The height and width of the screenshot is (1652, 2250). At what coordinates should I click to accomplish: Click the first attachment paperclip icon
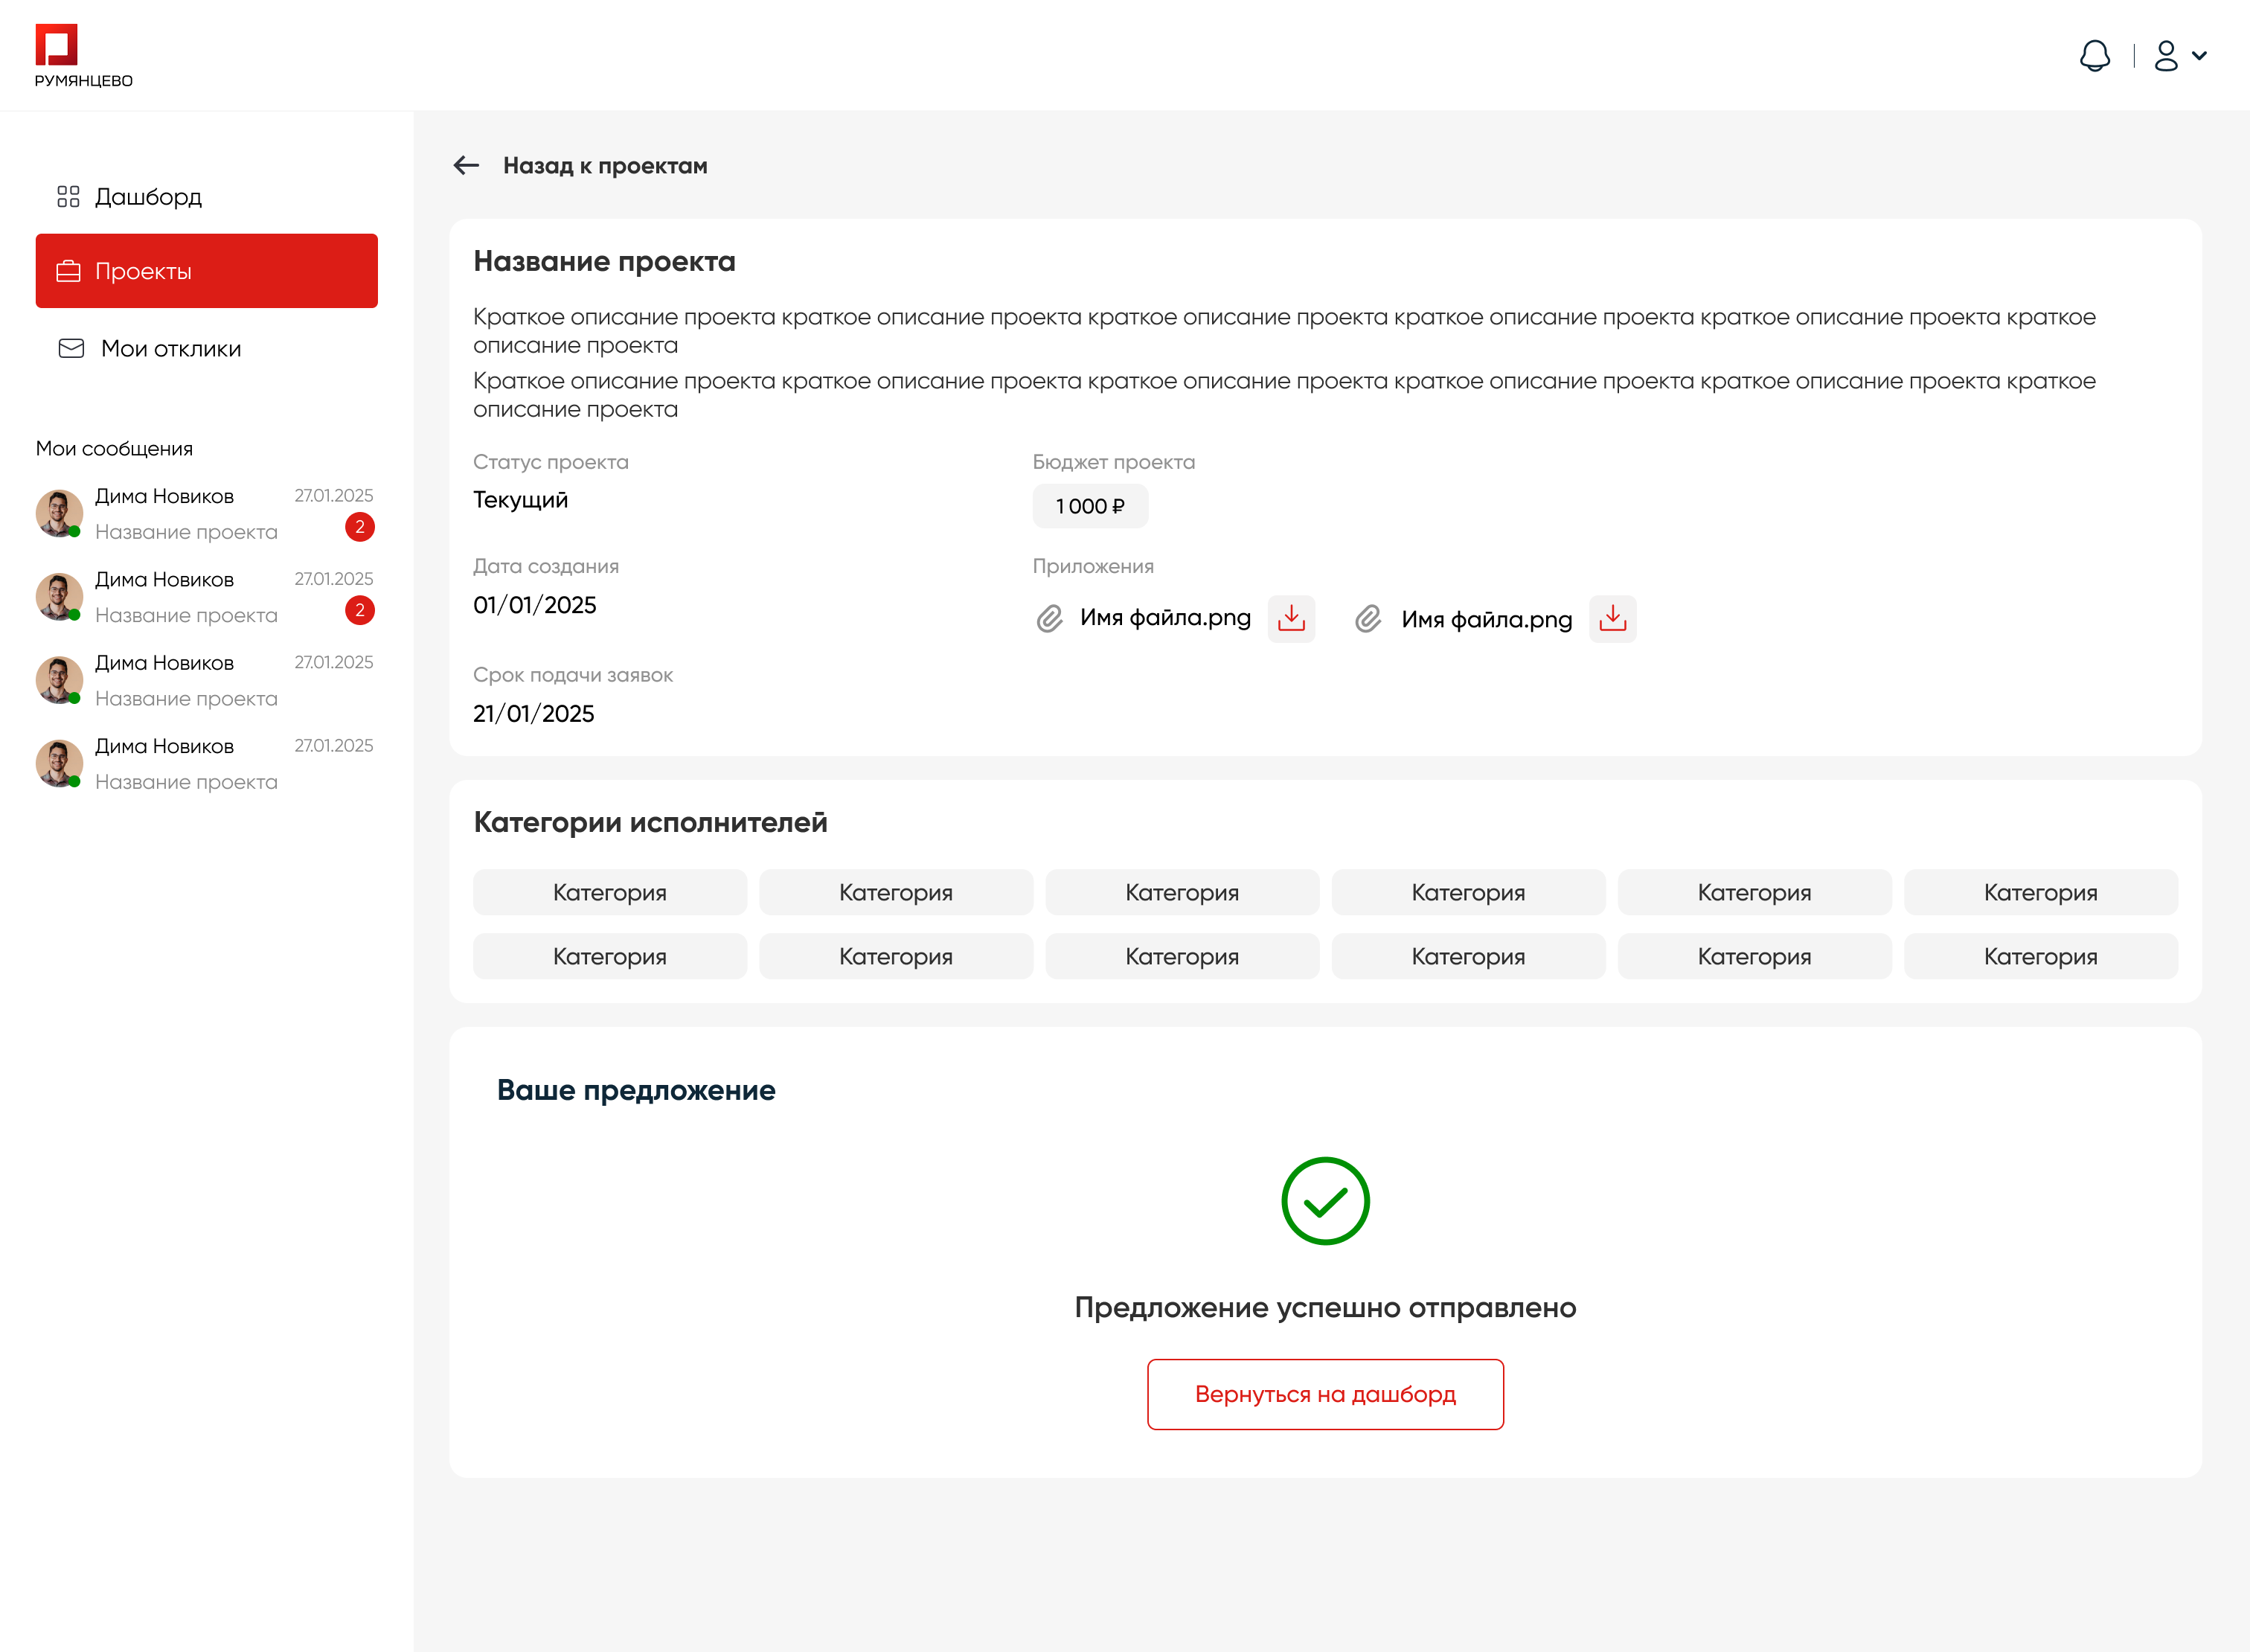[x=1049, y=619]
